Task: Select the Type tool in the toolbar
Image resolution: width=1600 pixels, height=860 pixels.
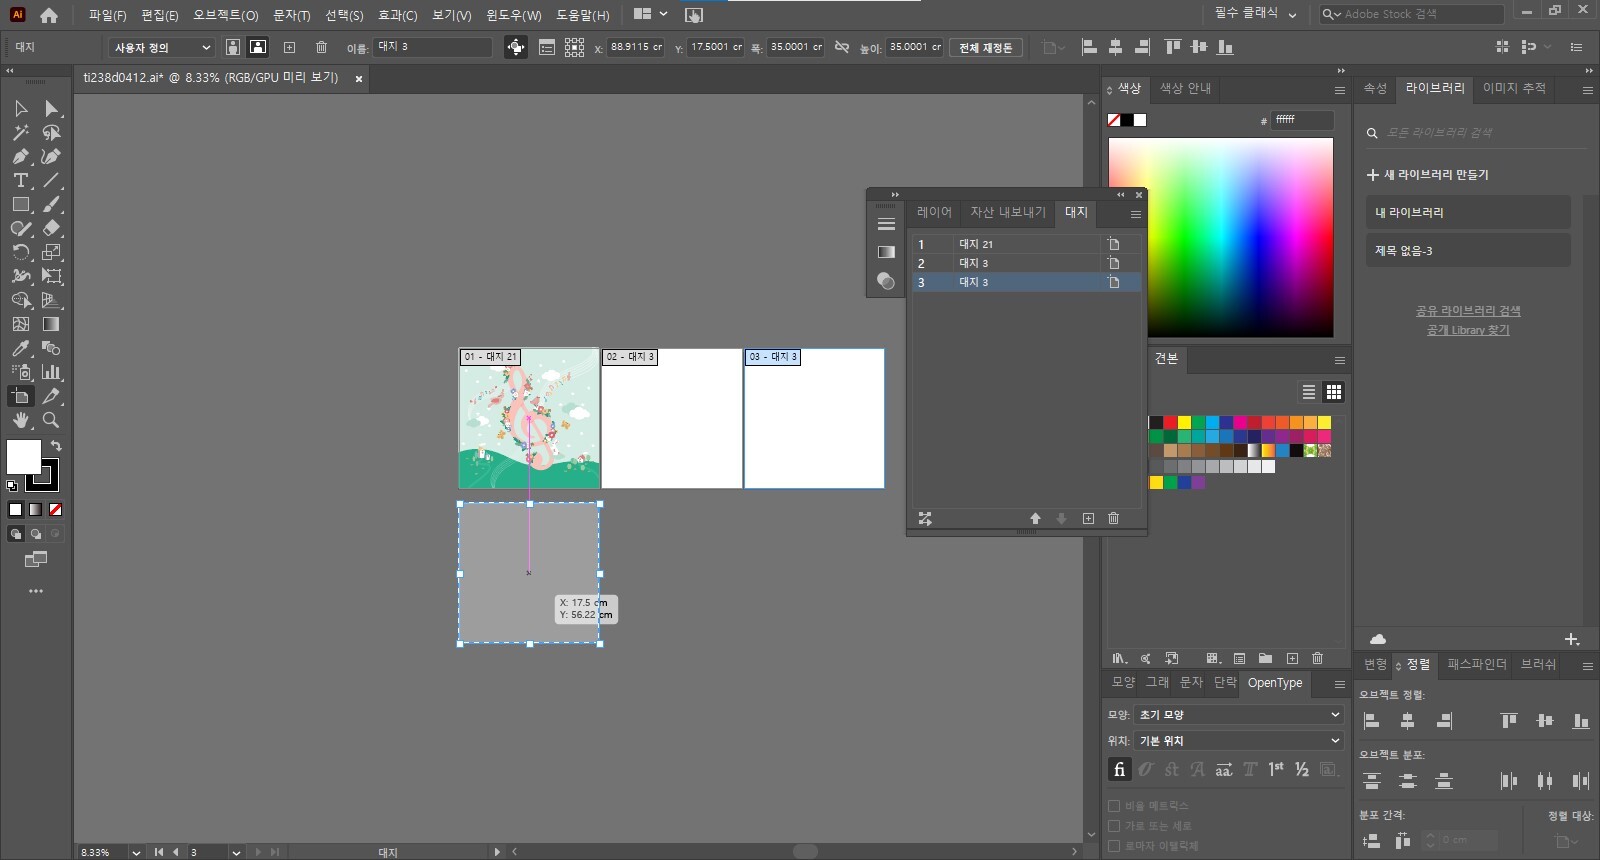Action: click(x=20, y=181)
